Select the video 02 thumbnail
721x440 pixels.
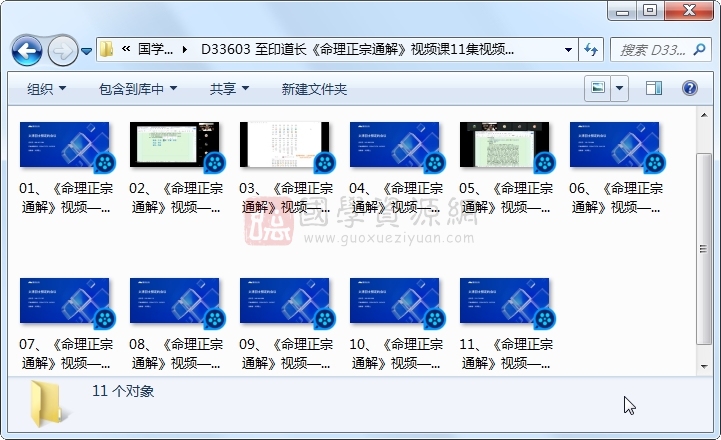coord(174,145)
